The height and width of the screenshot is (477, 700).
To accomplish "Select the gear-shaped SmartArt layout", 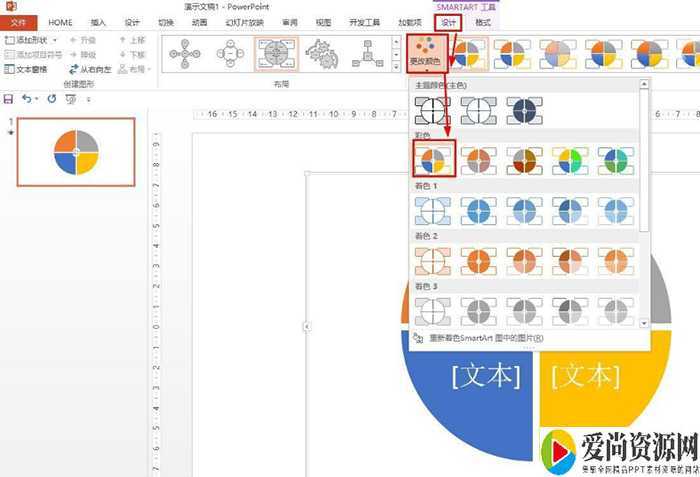I will [321, 54].
